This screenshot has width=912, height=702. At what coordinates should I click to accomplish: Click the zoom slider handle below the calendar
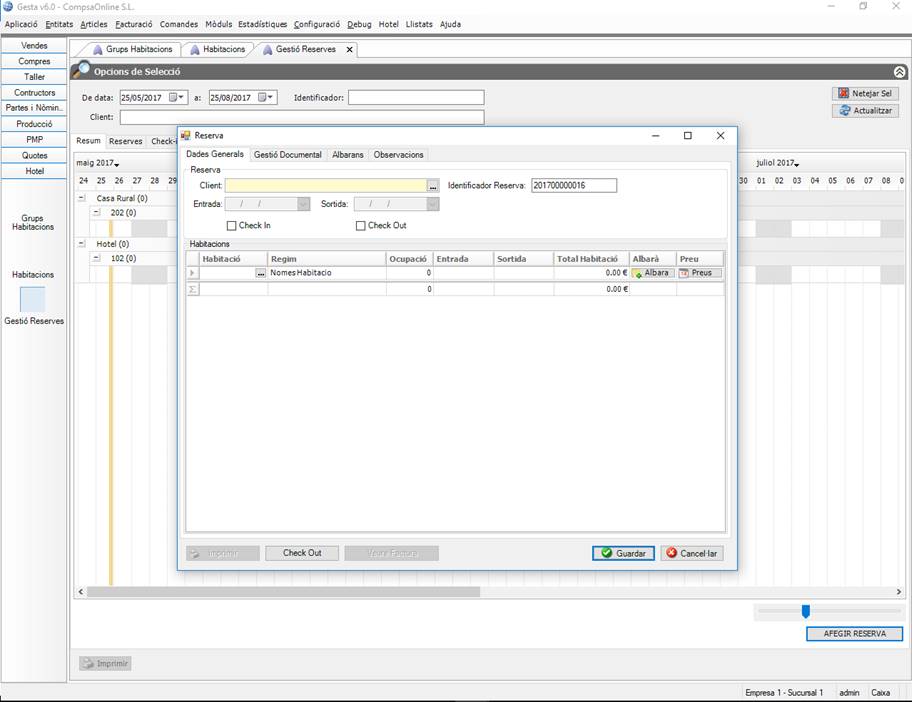pyautogui.click(x=806, y=611)
